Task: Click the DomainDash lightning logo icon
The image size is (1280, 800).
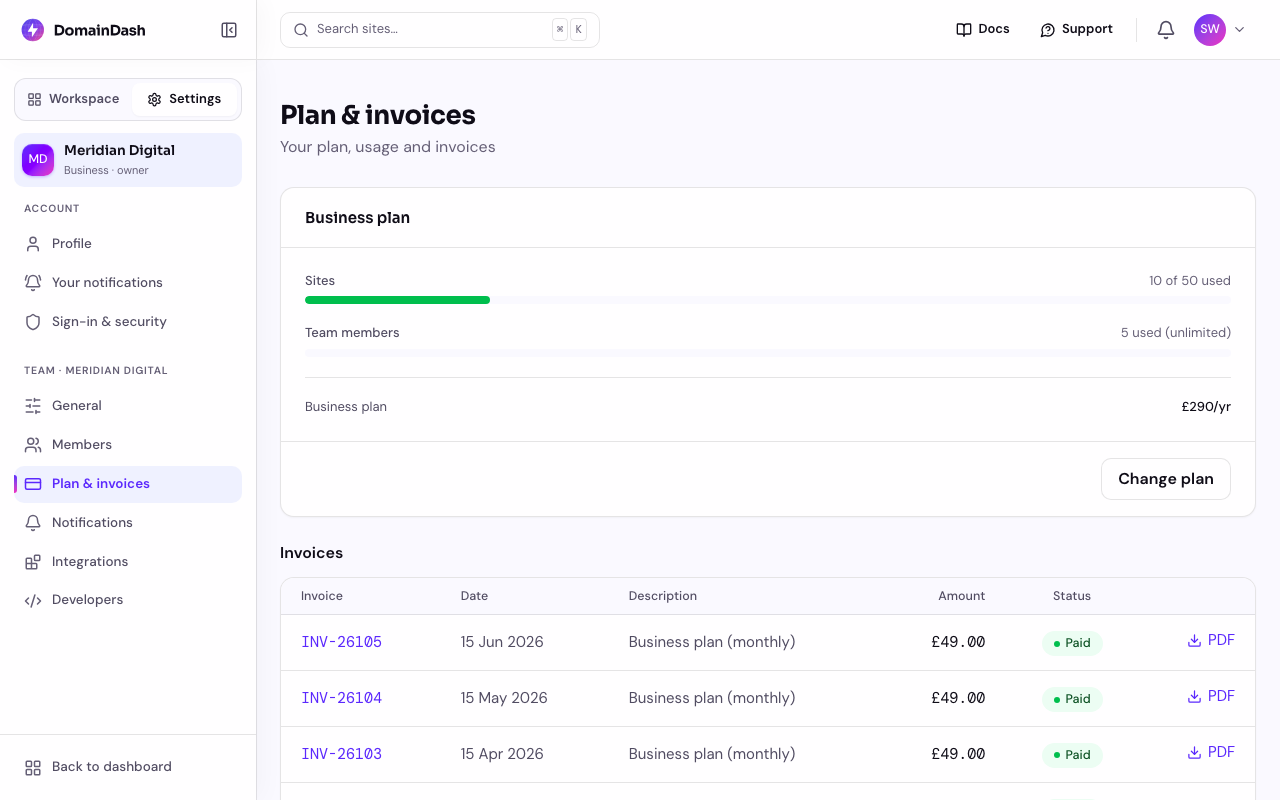Action: [x=33, y=30]
